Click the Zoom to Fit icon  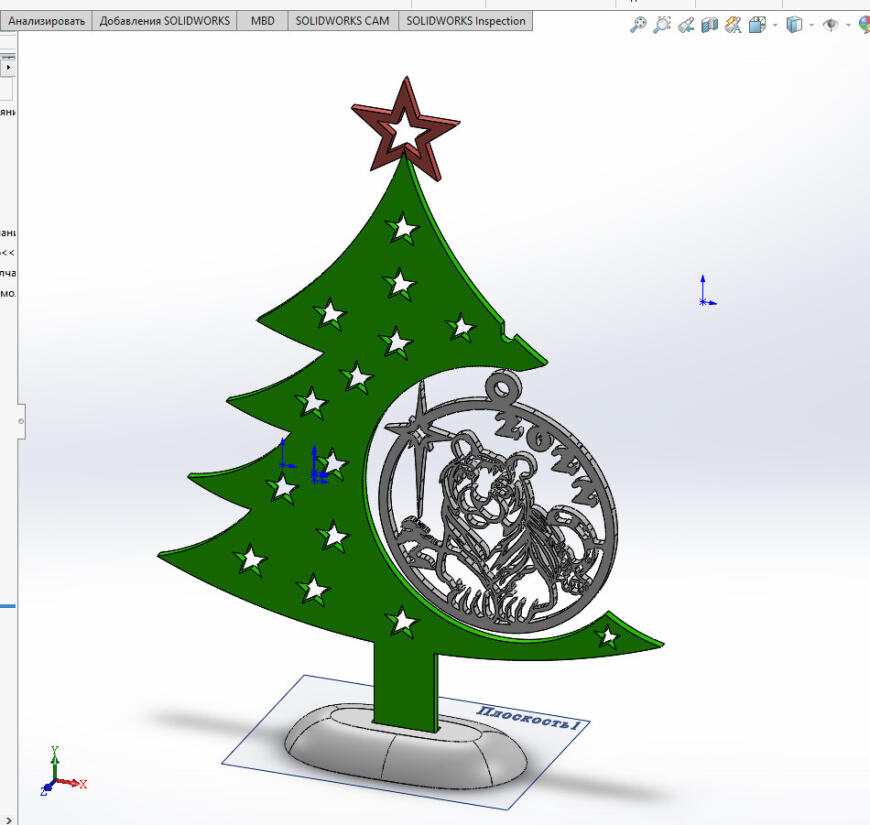click(x=638, y=25)
